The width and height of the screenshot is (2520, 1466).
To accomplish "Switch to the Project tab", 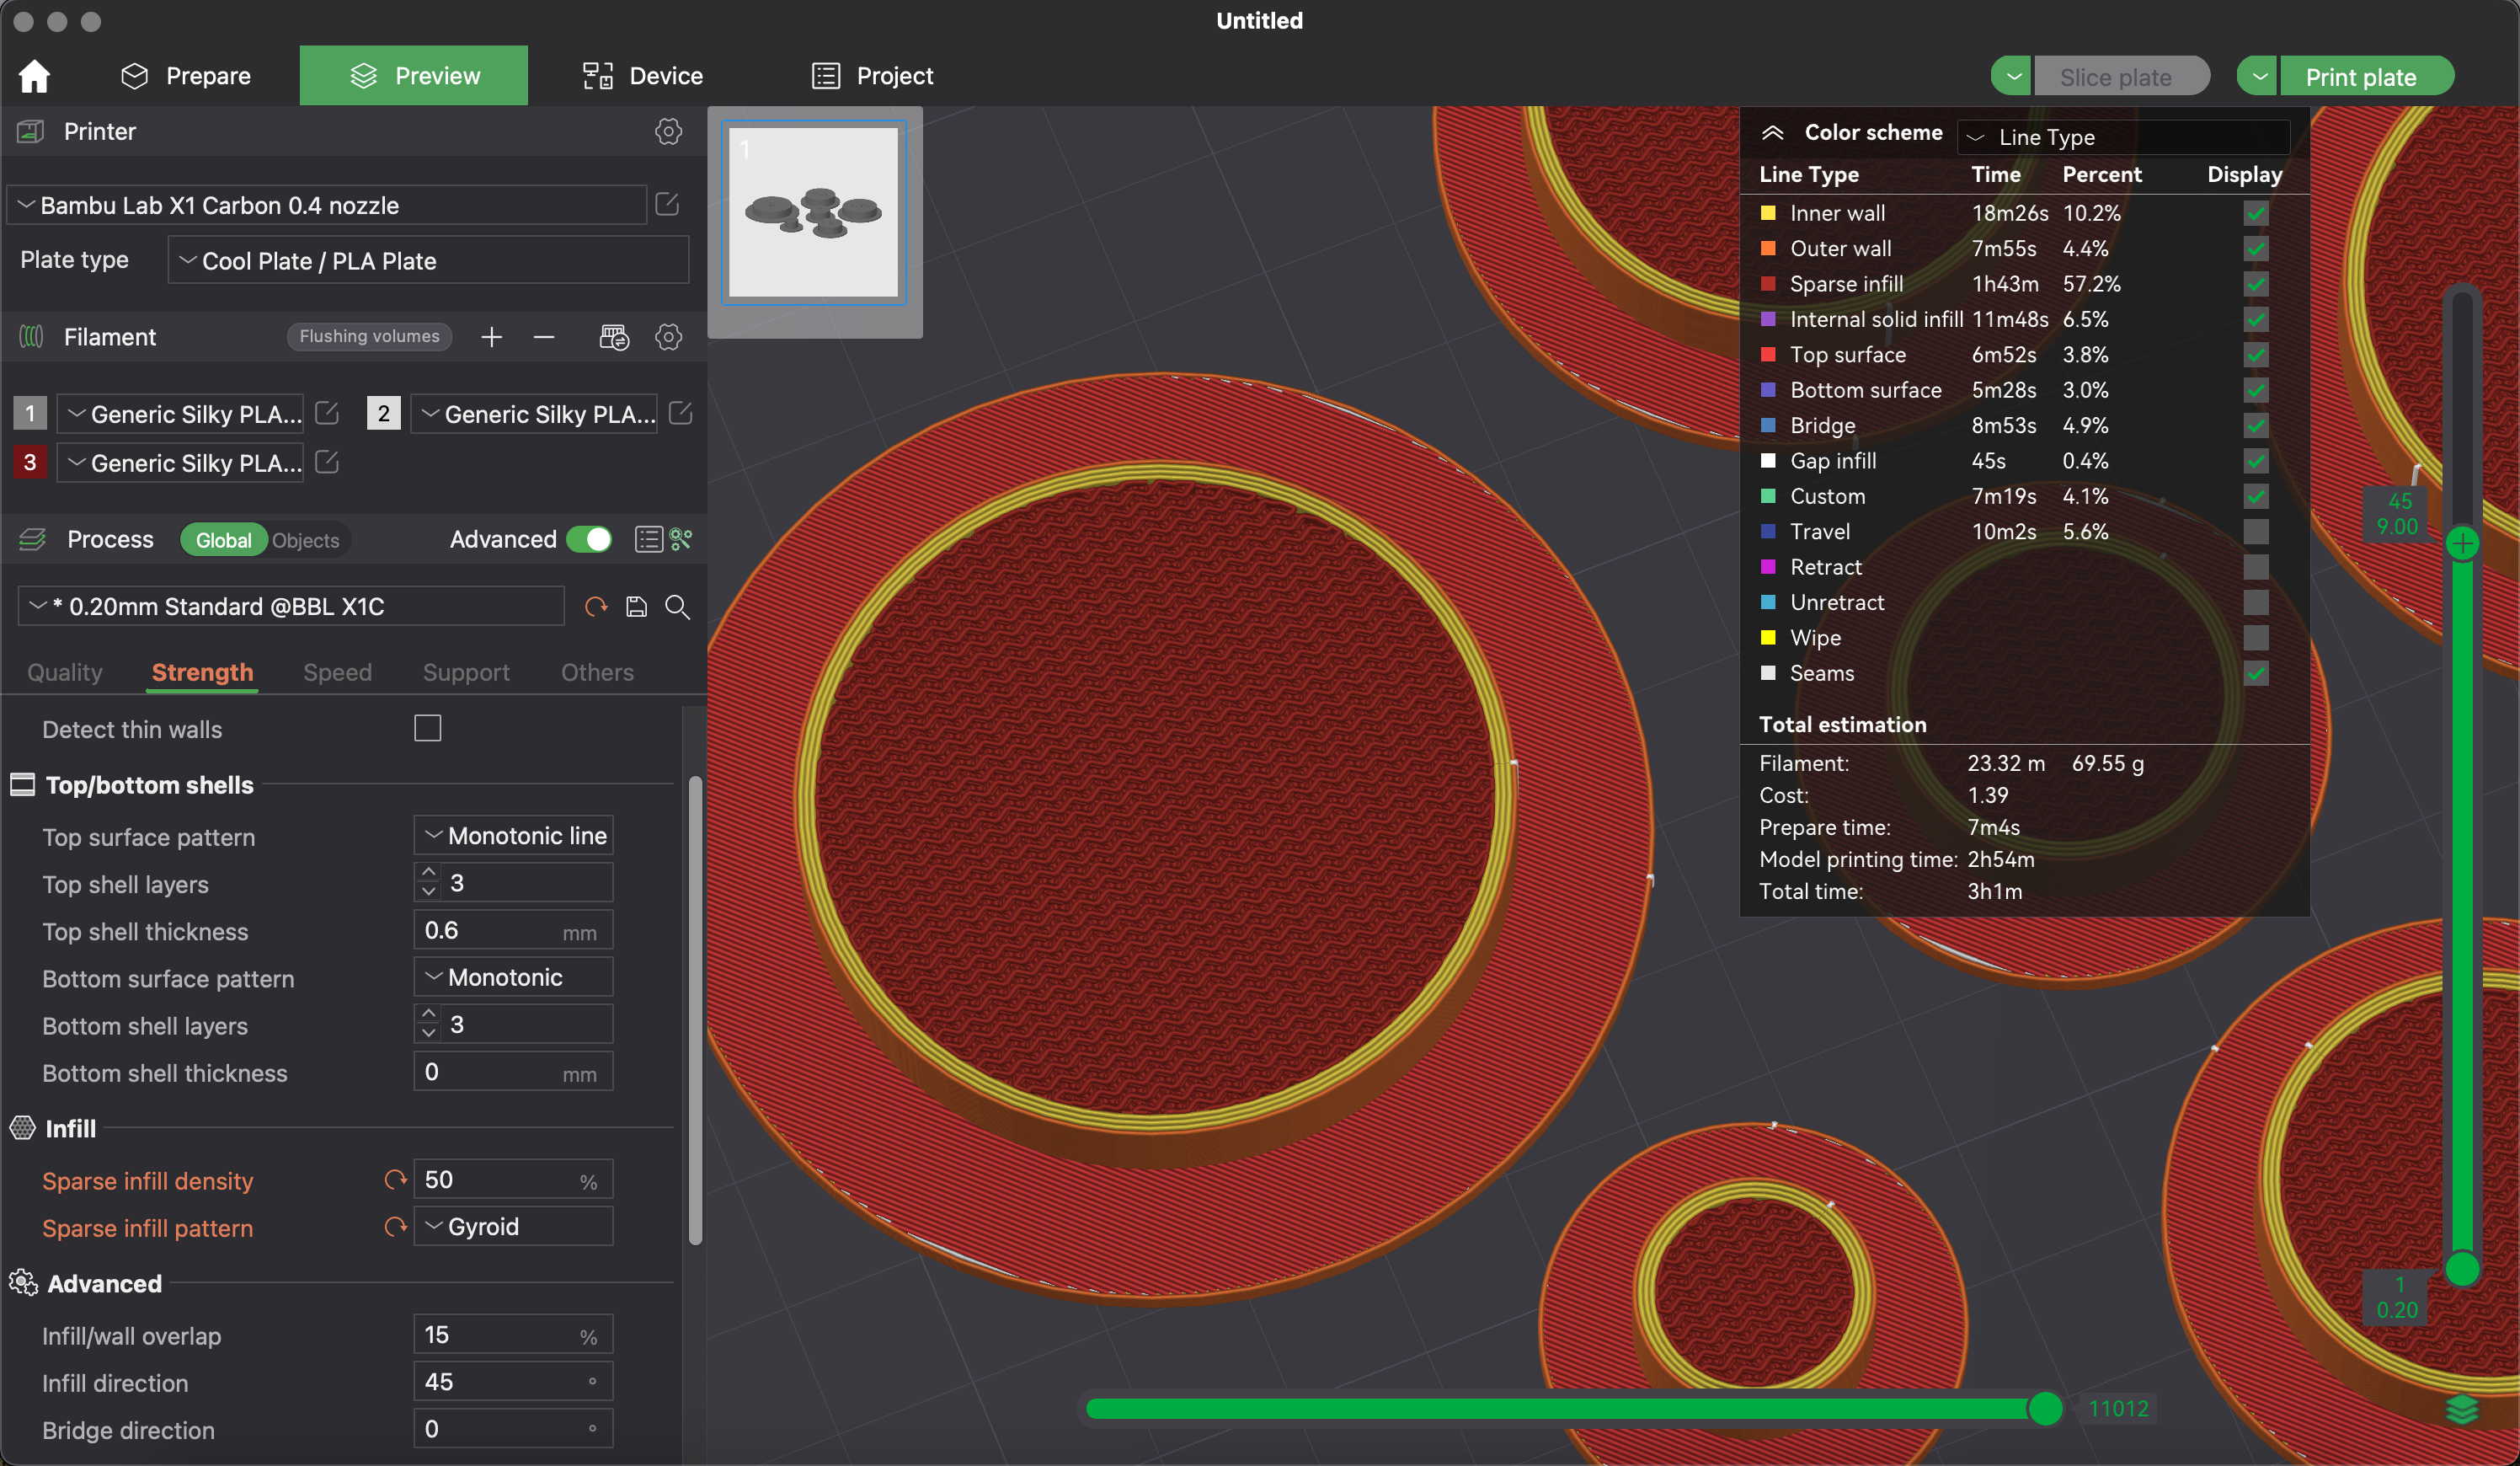I will tap(872, 76).
